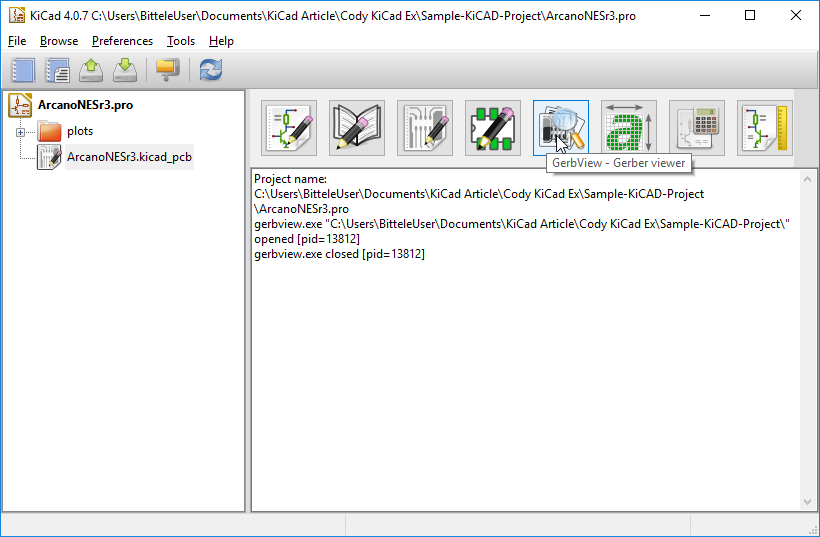Click the message panel scroll-down arrow
Screen dimensions: 820x537
(x=808, y=502)
